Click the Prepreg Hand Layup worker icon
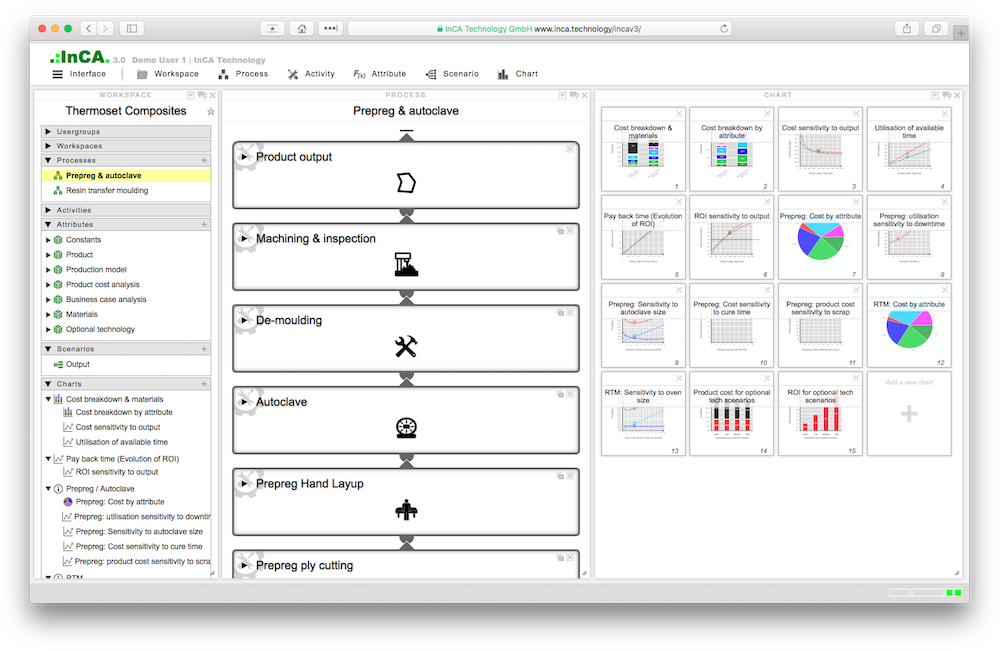 click(x=406, y=509)
